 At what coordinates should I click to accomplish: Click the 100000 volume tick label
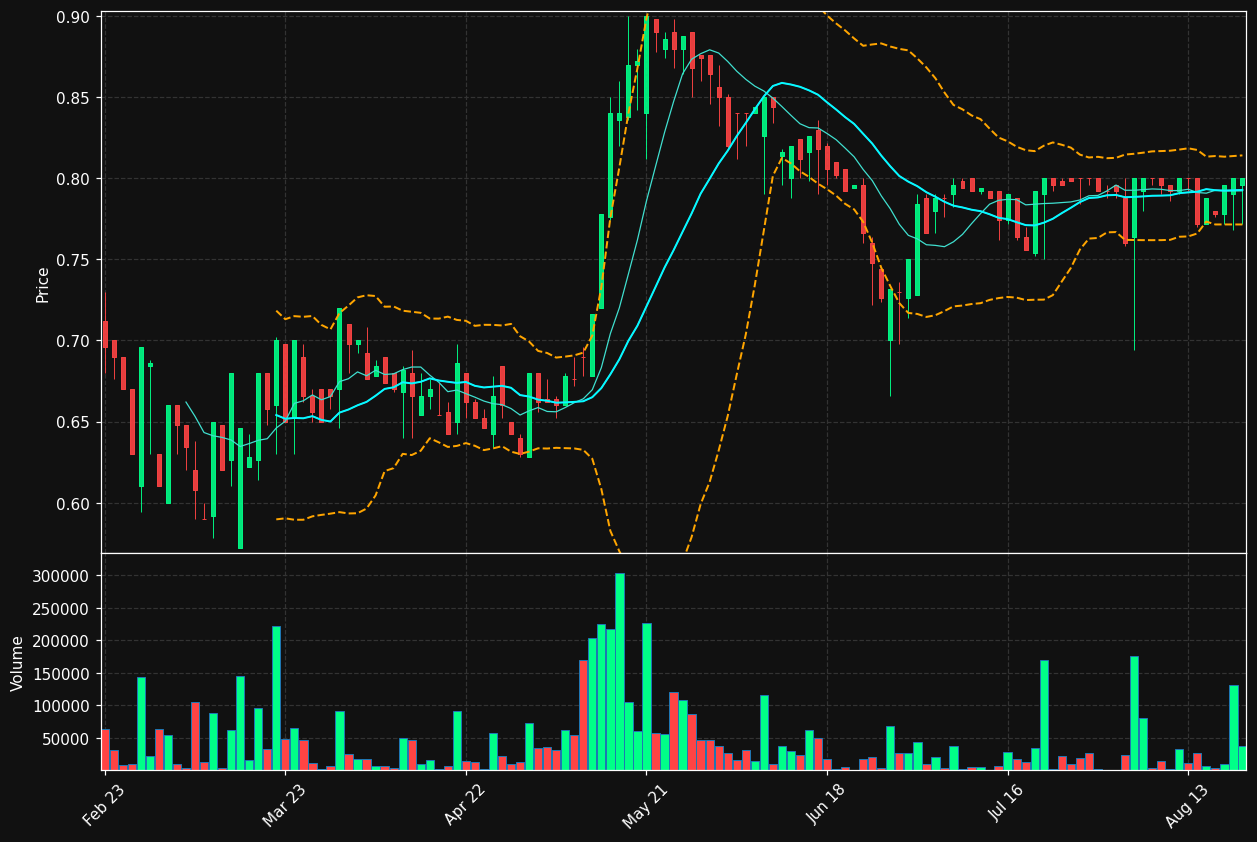coord(63,706)
